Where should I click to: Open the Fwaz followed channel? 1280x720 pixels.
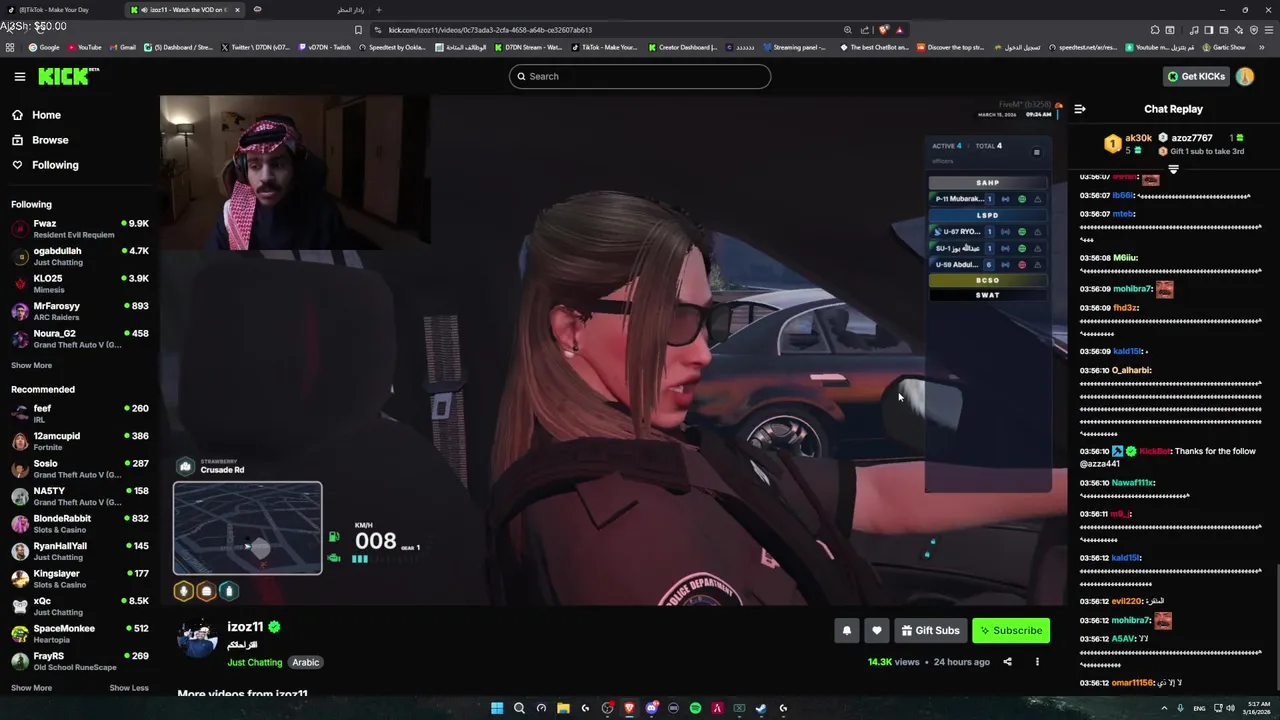click(x=80, y=229)
